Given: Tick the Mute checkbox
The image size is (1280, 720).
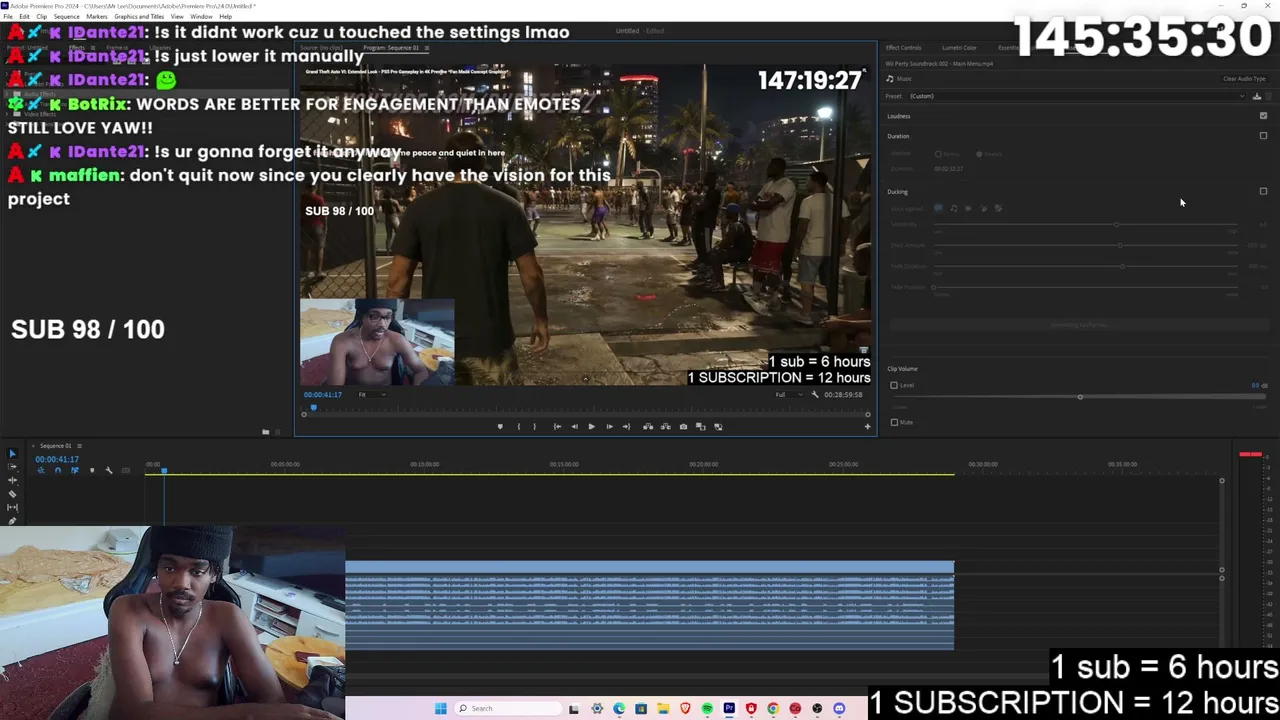Looking at the screenshot, I should pyautogui.click(x=894, y=422).
